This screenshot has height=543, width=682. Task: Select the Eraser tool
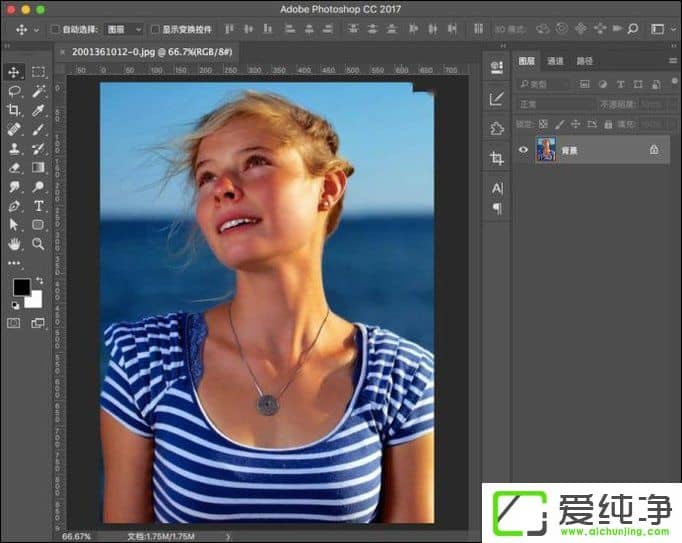coord(14,168)
